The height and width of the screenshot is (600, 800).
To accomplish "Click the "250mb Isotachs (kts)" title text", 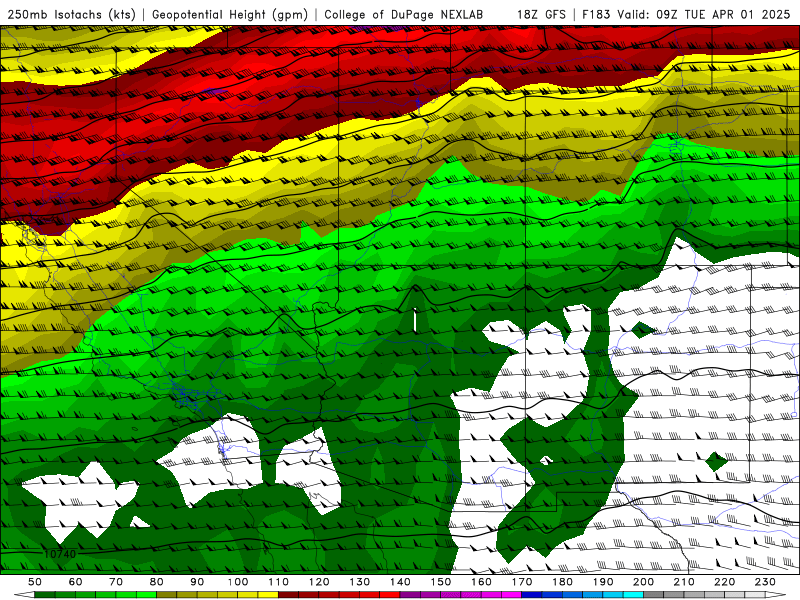I will (x=72, y=15).
